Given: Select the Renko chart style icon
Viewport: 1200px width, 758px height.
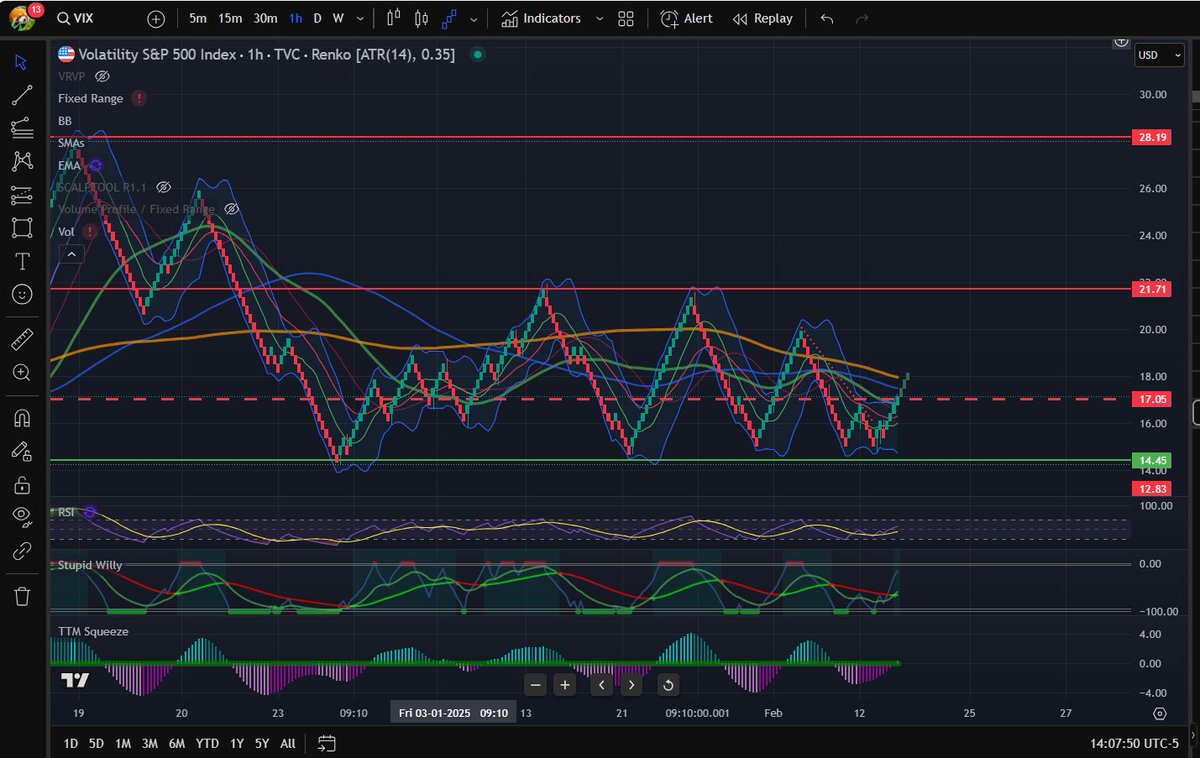Looking at the screenshot, I should [x=449, y=18].
